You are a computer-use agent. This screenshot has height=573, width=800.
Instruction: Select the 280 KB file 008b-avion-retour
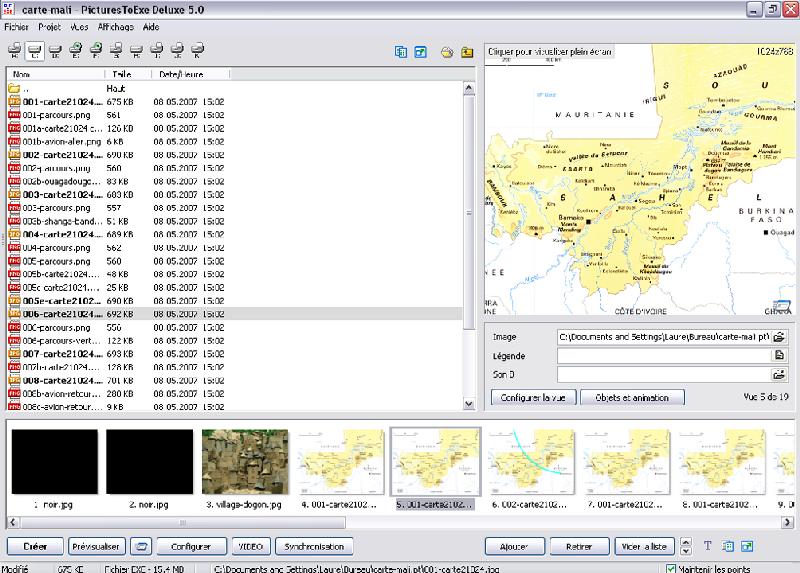(x=235, y=393)
